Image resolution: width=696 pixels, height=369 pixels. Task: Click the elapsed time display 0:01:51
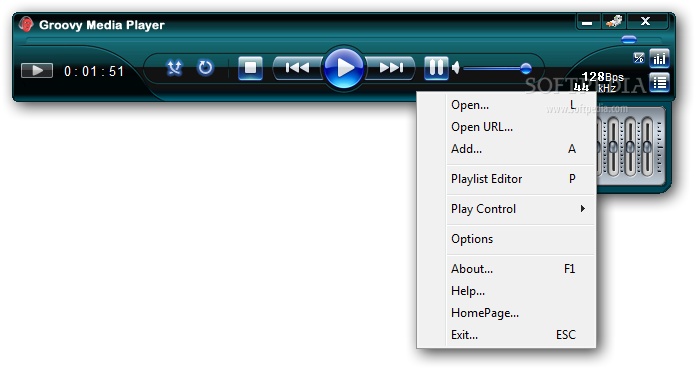pyautogui.click(x=94, y=71)
